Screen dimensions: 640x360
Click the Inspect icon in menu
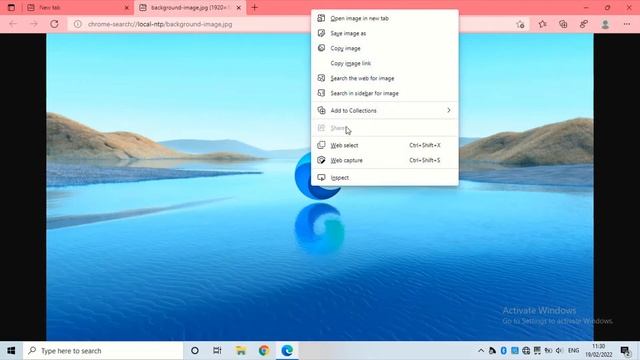[x=321, y=178]
